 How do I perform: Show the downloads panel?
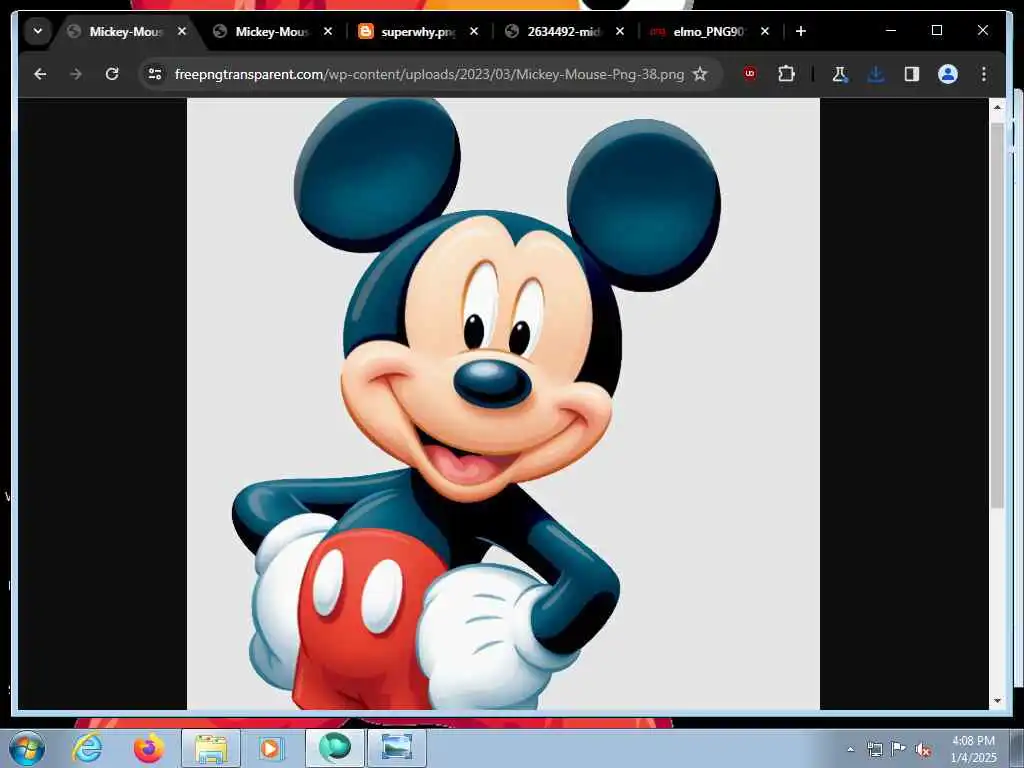click(876, 74)
